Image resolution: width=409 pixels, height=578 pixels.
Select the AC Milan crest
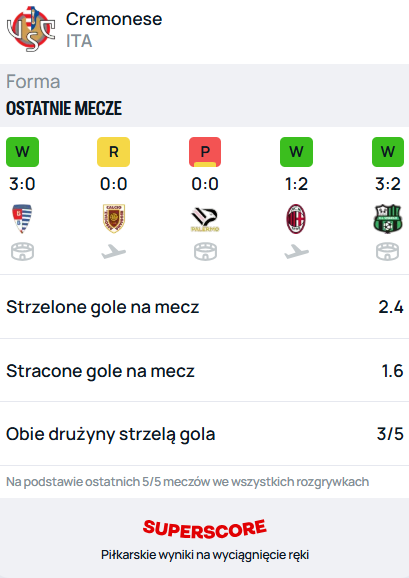pyautogui.click(x=296, y=219)
